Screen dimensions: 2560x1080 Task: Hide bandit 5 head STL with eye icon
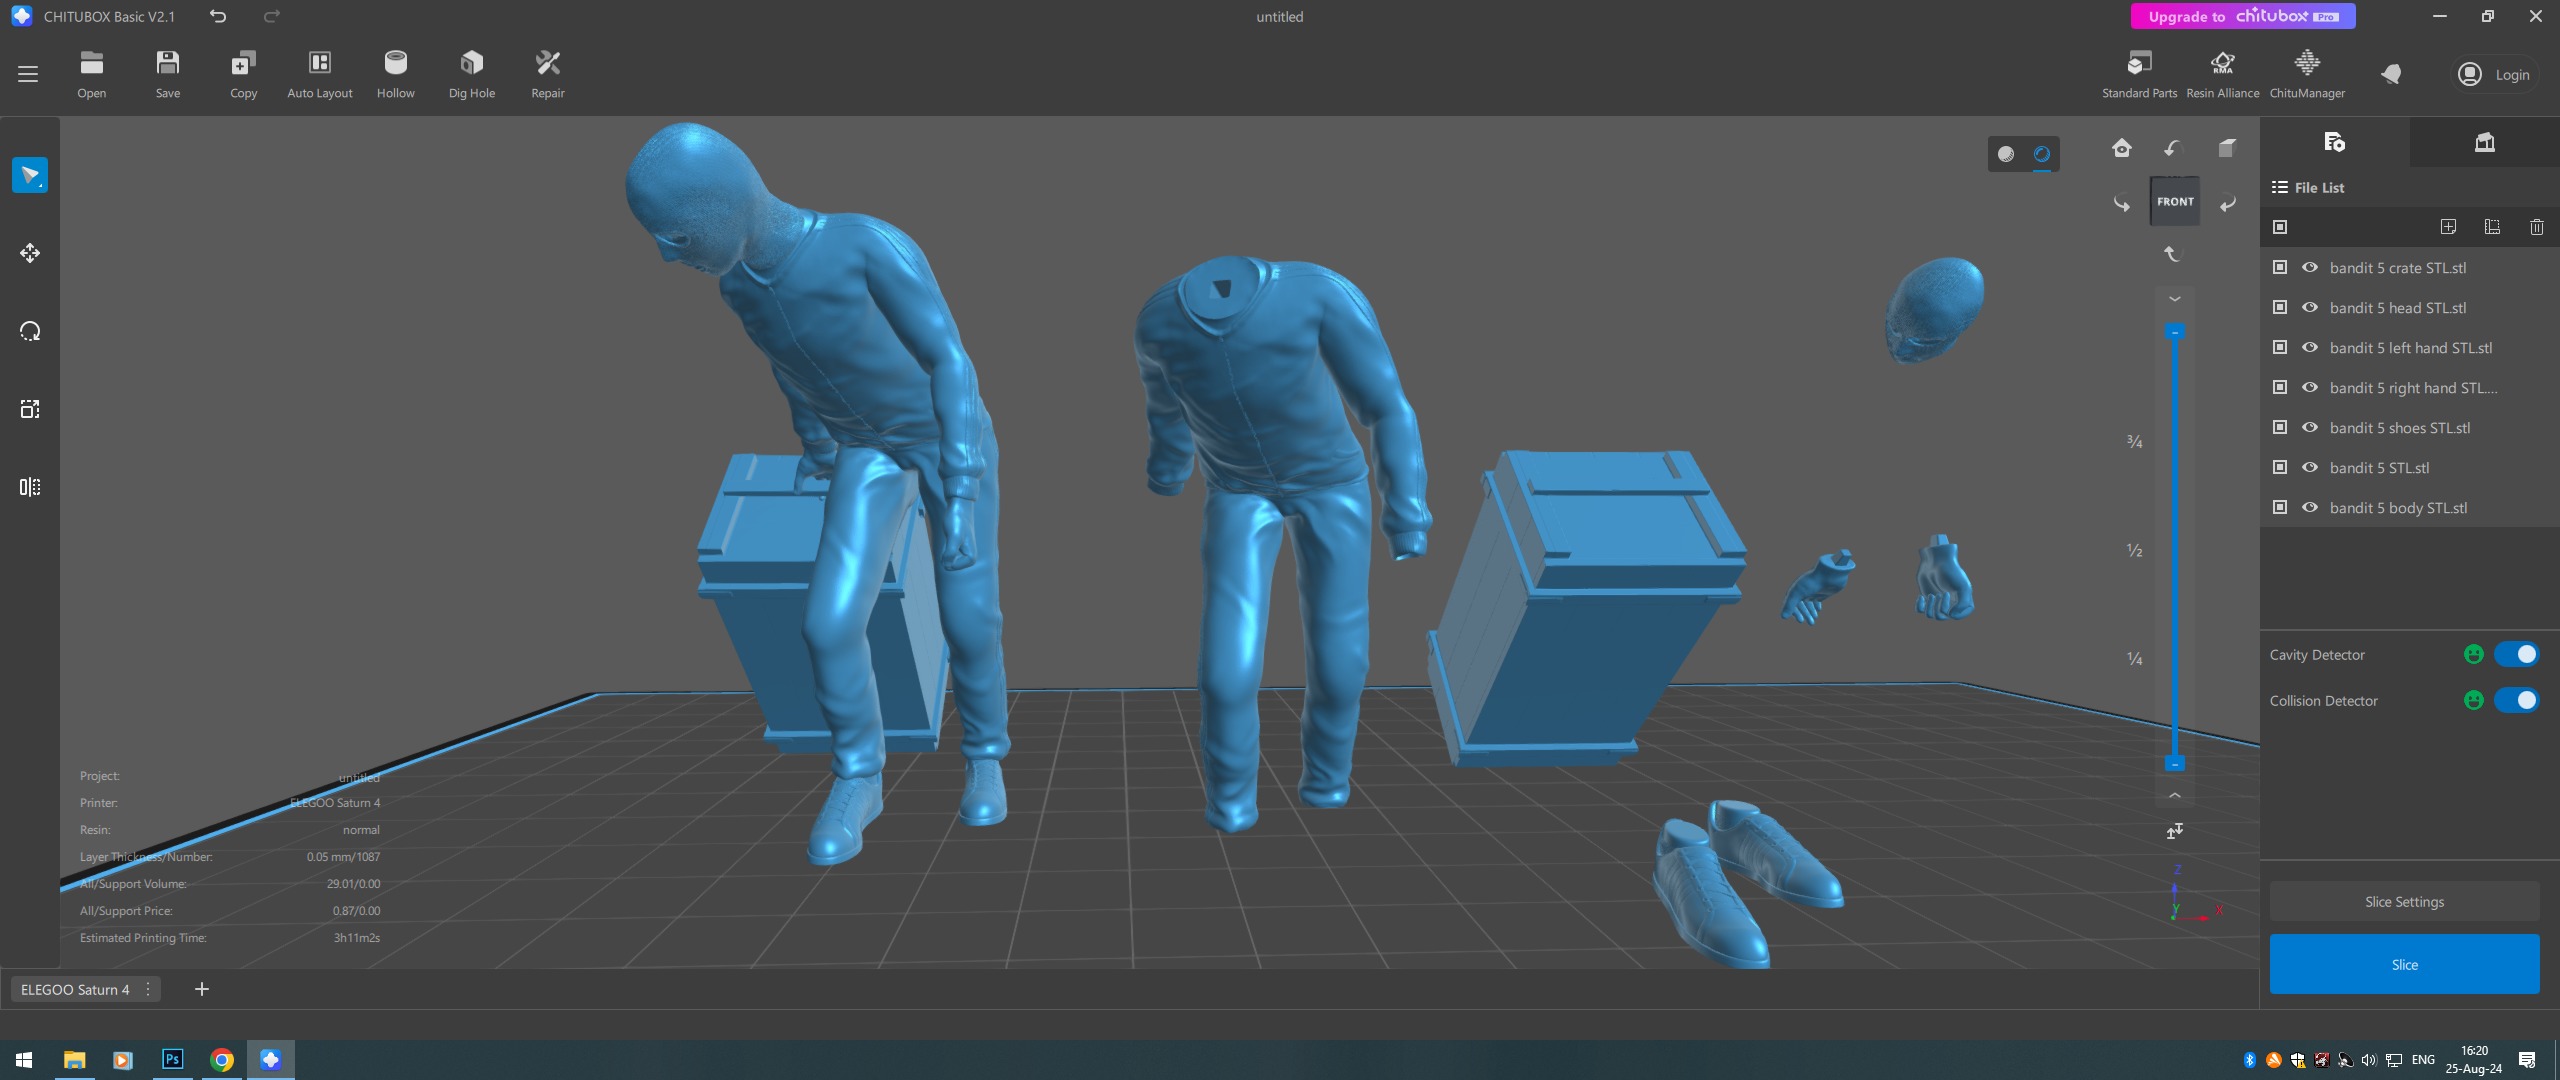click(2310, 307)
